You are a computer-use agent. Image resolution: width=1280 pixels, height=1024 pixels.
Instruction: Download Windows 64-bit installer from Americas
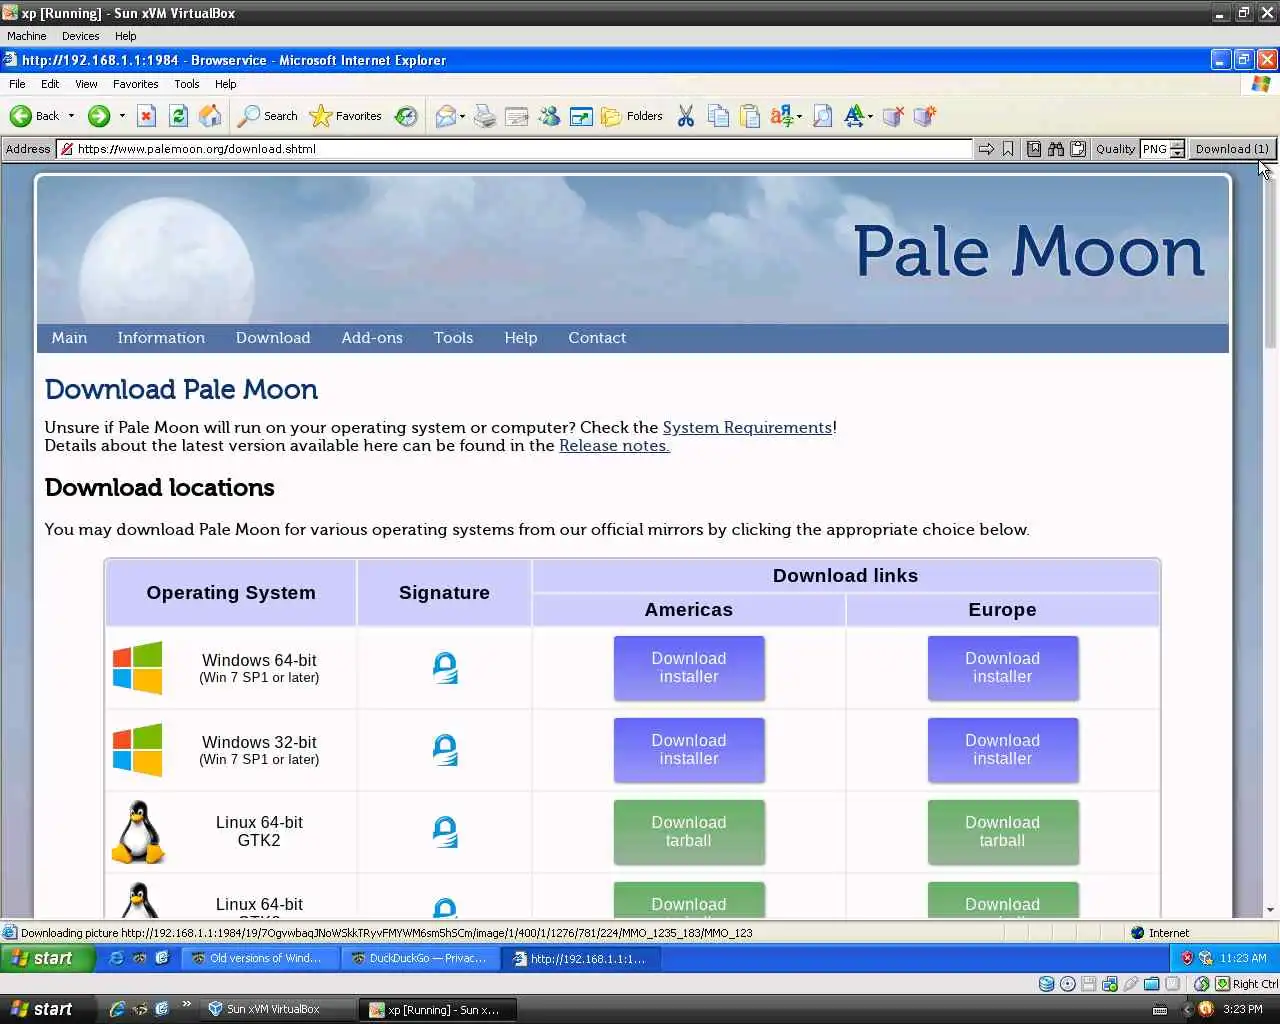click(x=689, y=668)
